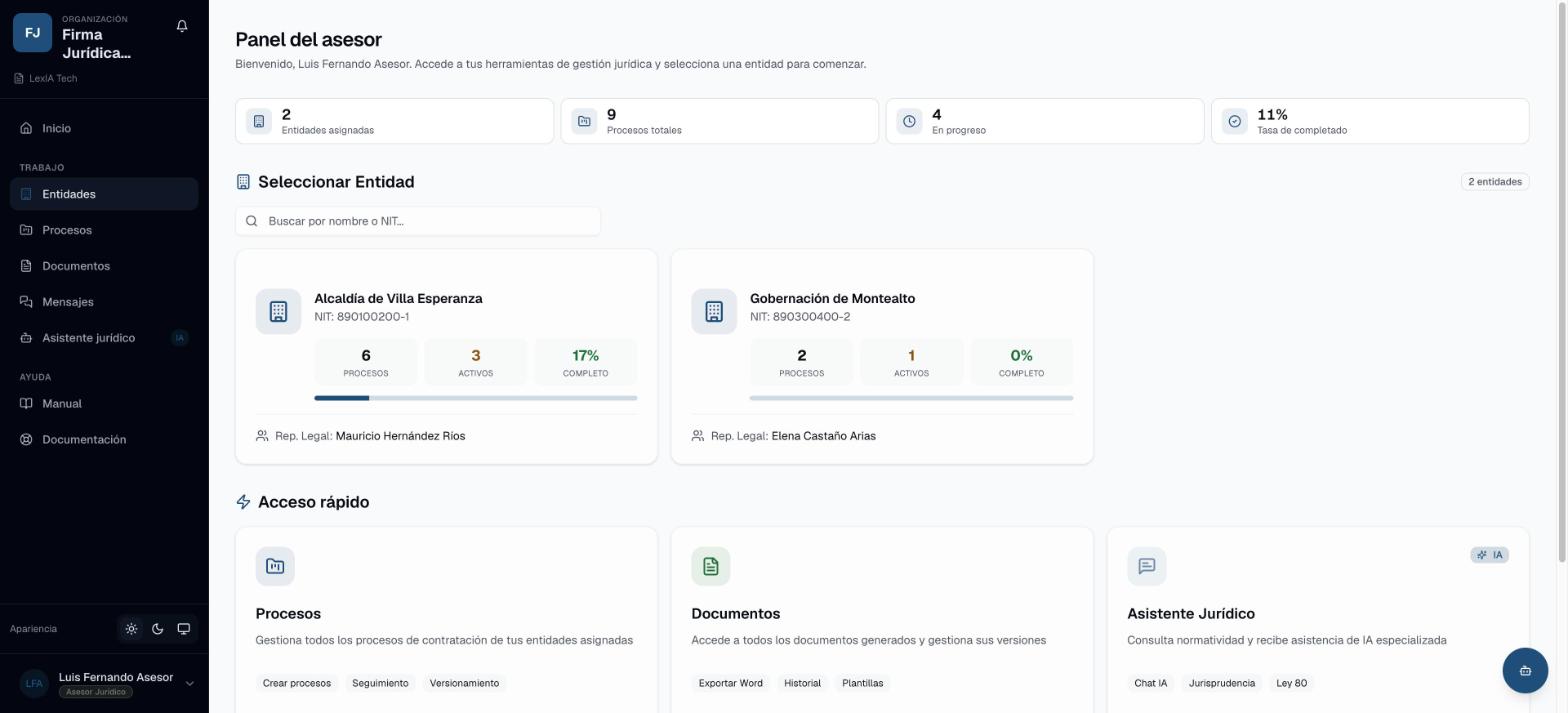The height and width of the screenshot is (713, 1568).
Task: Switch to system theme appearance
Action: coord(184,629)
